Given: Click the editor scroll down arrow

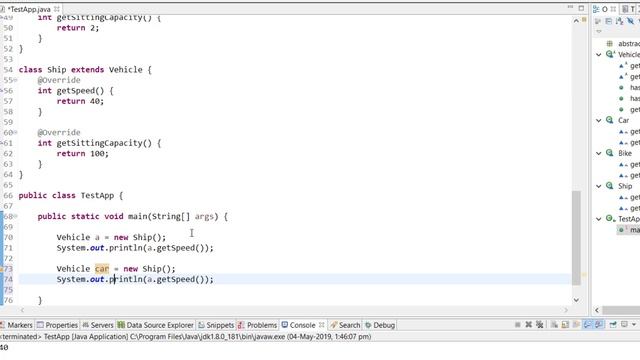Looking at the screenshot, I should click(576, 300).
